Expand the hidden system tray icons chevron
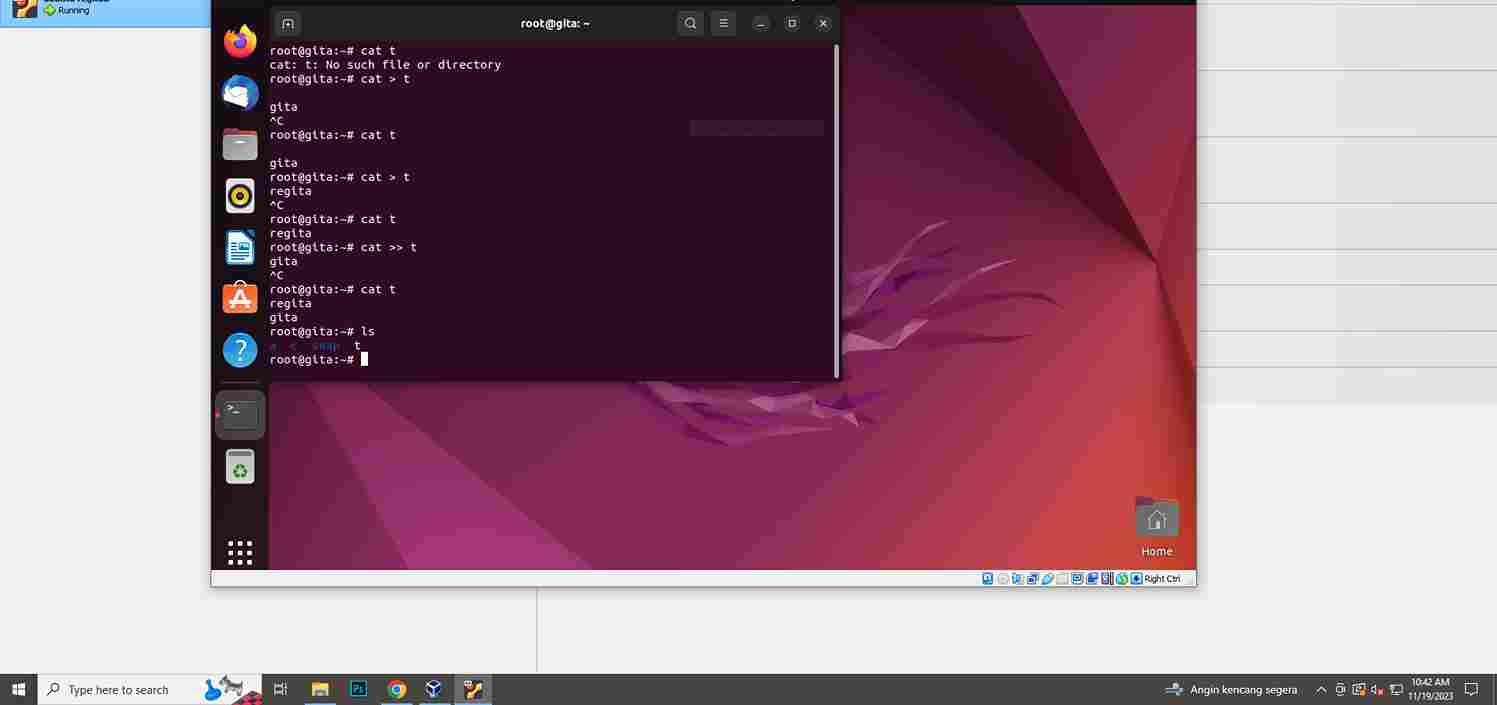Image resolution: width=1497 pixels, height=705 pixels. coord(1320,689)
